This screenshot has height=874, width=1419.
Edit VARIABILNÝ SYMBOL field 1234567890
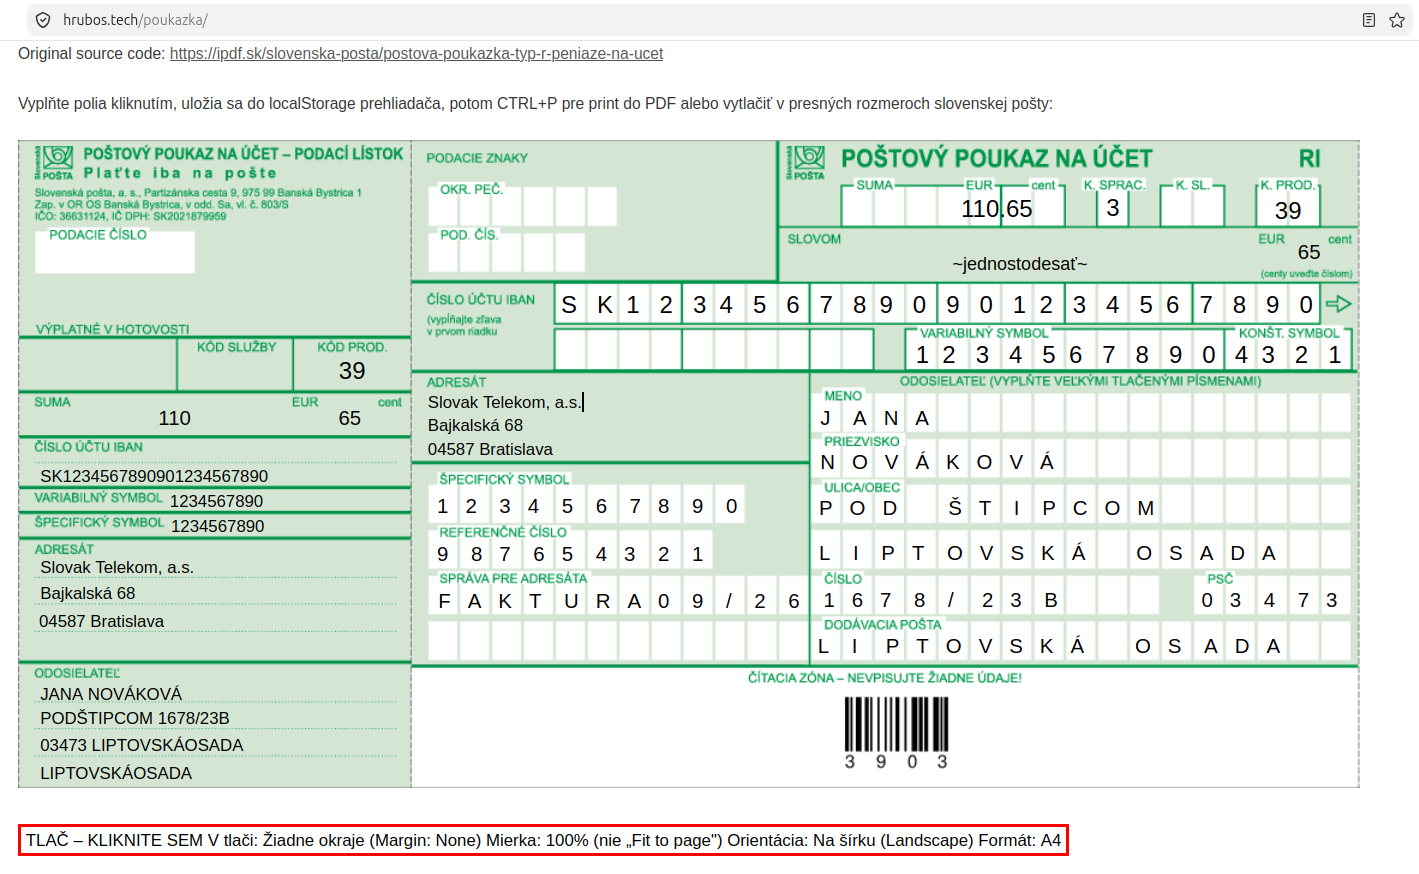tap(1065, 354)
